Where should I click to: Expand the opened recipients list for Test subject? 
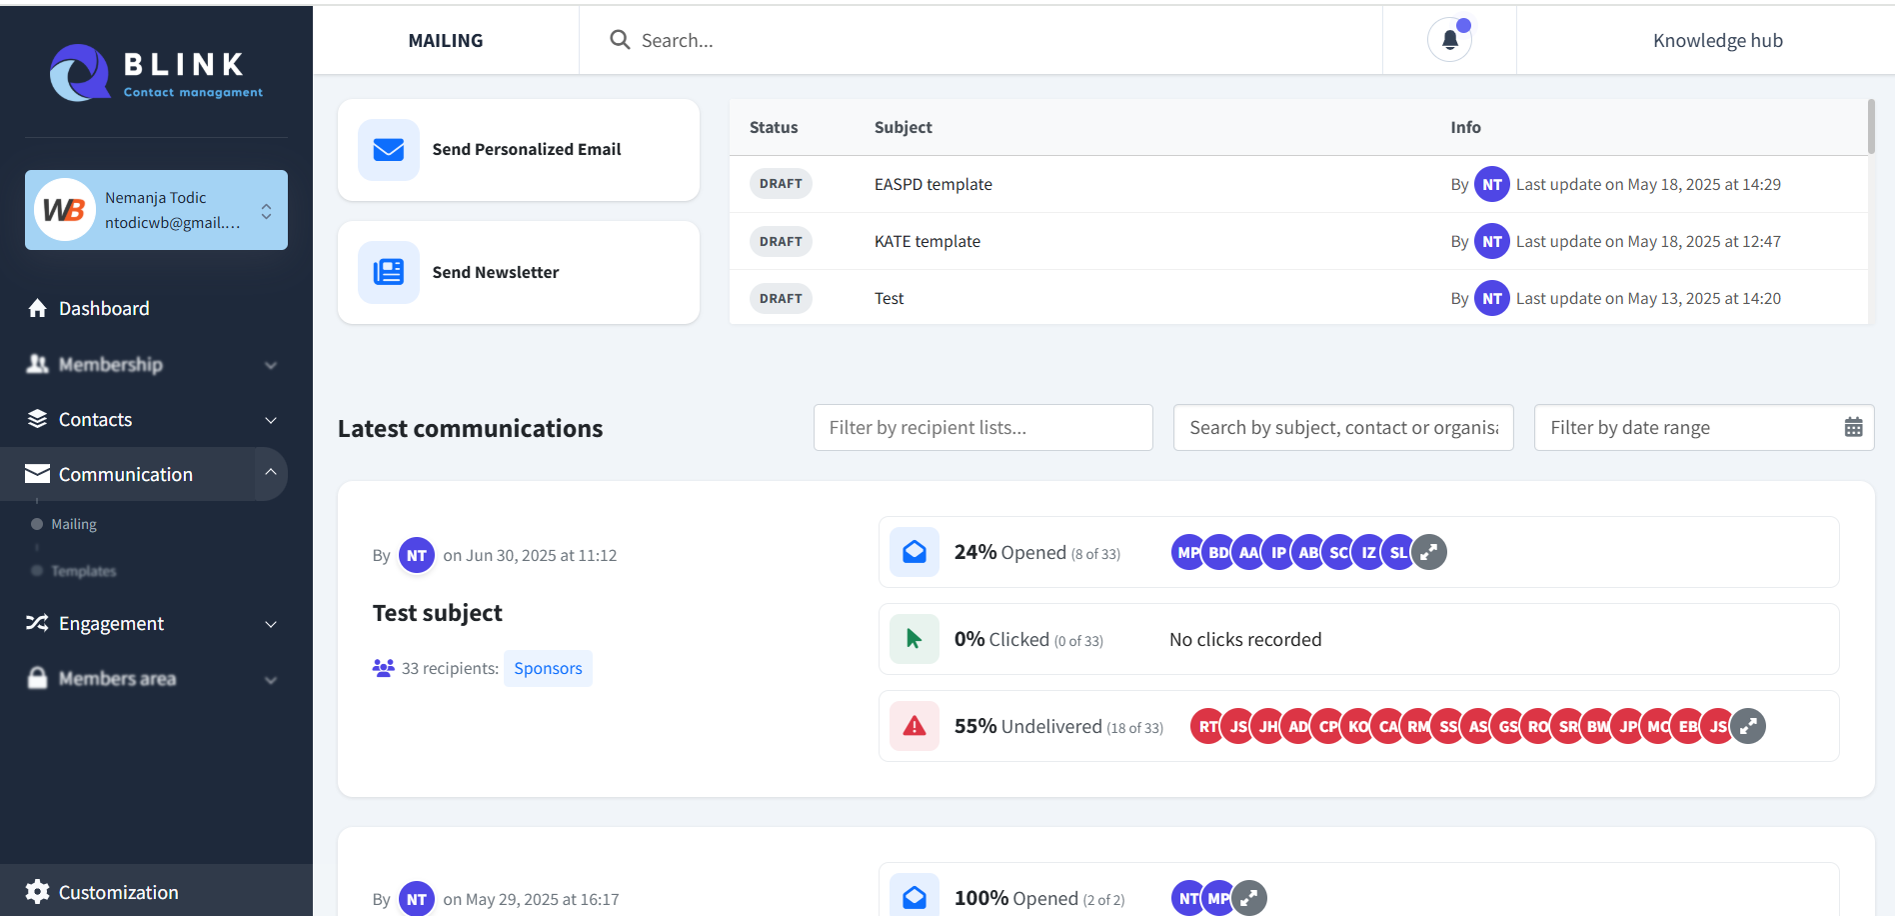click(x=1430, y=552)
